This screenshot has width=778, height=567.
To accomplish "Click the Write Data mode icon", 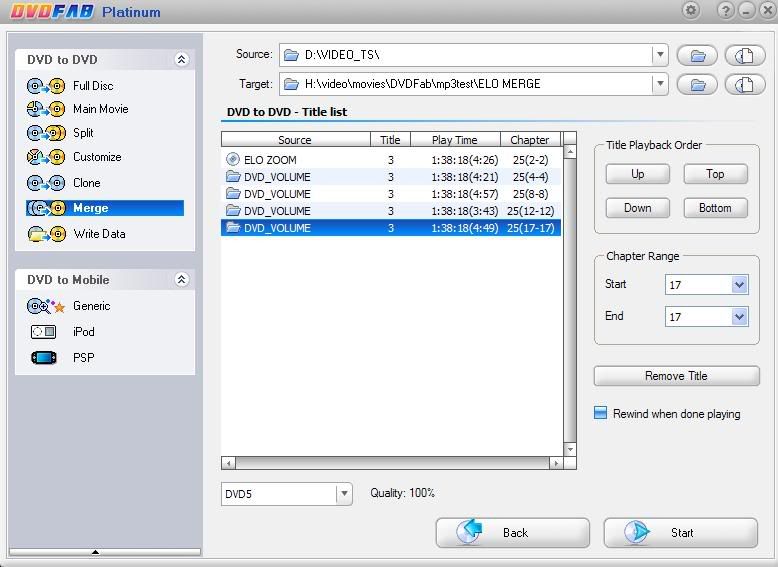I will coord(46,234).
